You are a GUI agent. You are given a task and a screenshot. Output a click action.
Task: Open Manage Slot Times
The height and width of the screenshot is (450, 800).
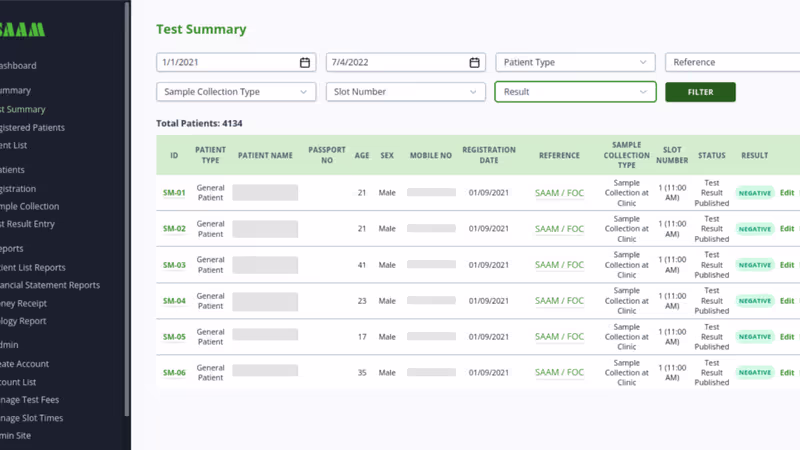[32, 418]
